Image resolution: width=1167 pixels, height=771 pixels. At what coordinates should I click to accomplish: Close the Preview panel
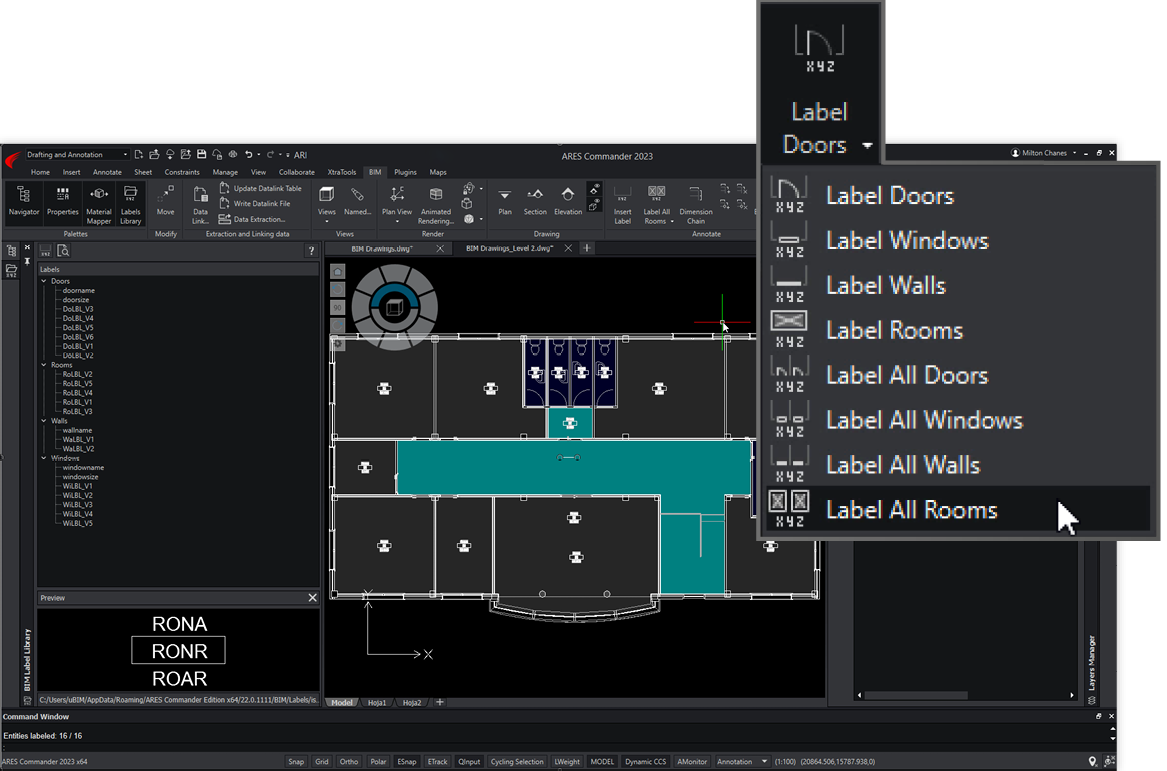pyautogui.click(x=313, y=598)
